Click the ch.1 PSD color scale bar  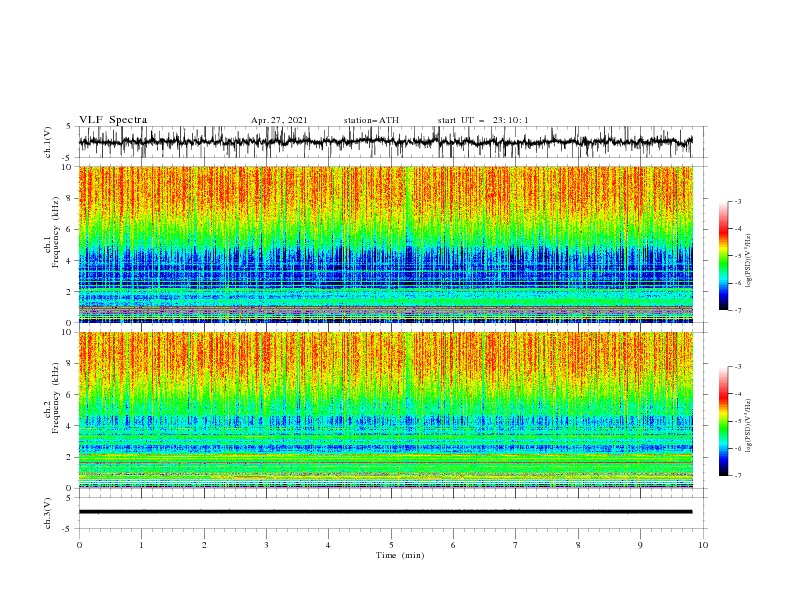(x=724, y=256)
